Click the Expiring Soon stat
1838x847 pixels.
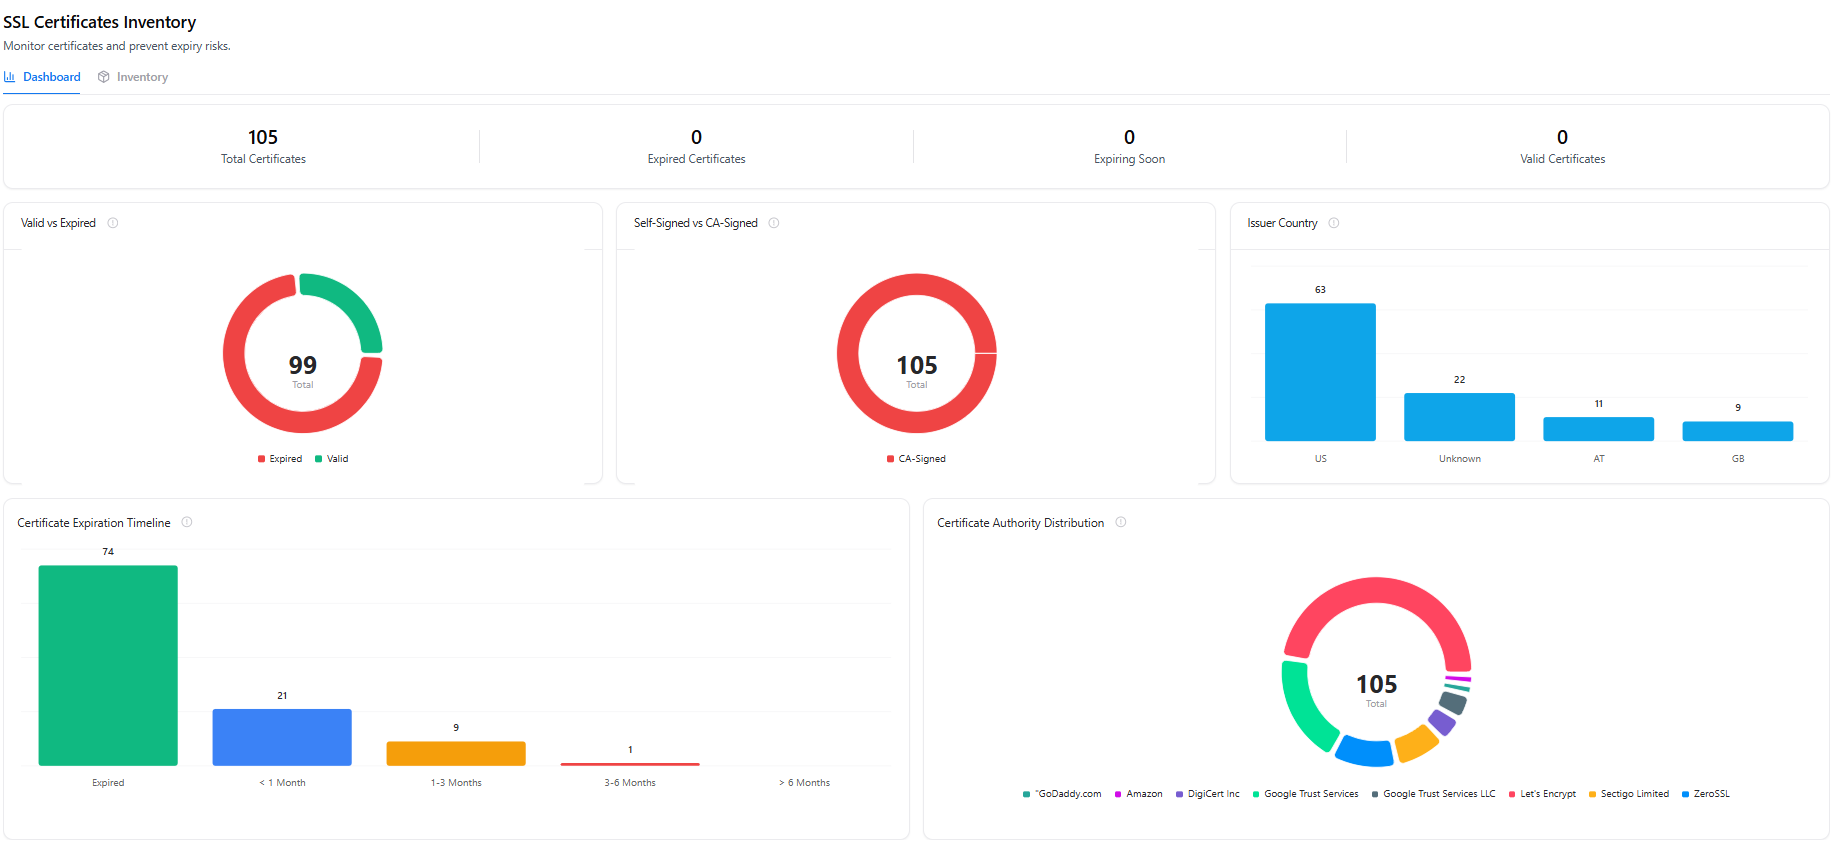(x=1129, y=146)
